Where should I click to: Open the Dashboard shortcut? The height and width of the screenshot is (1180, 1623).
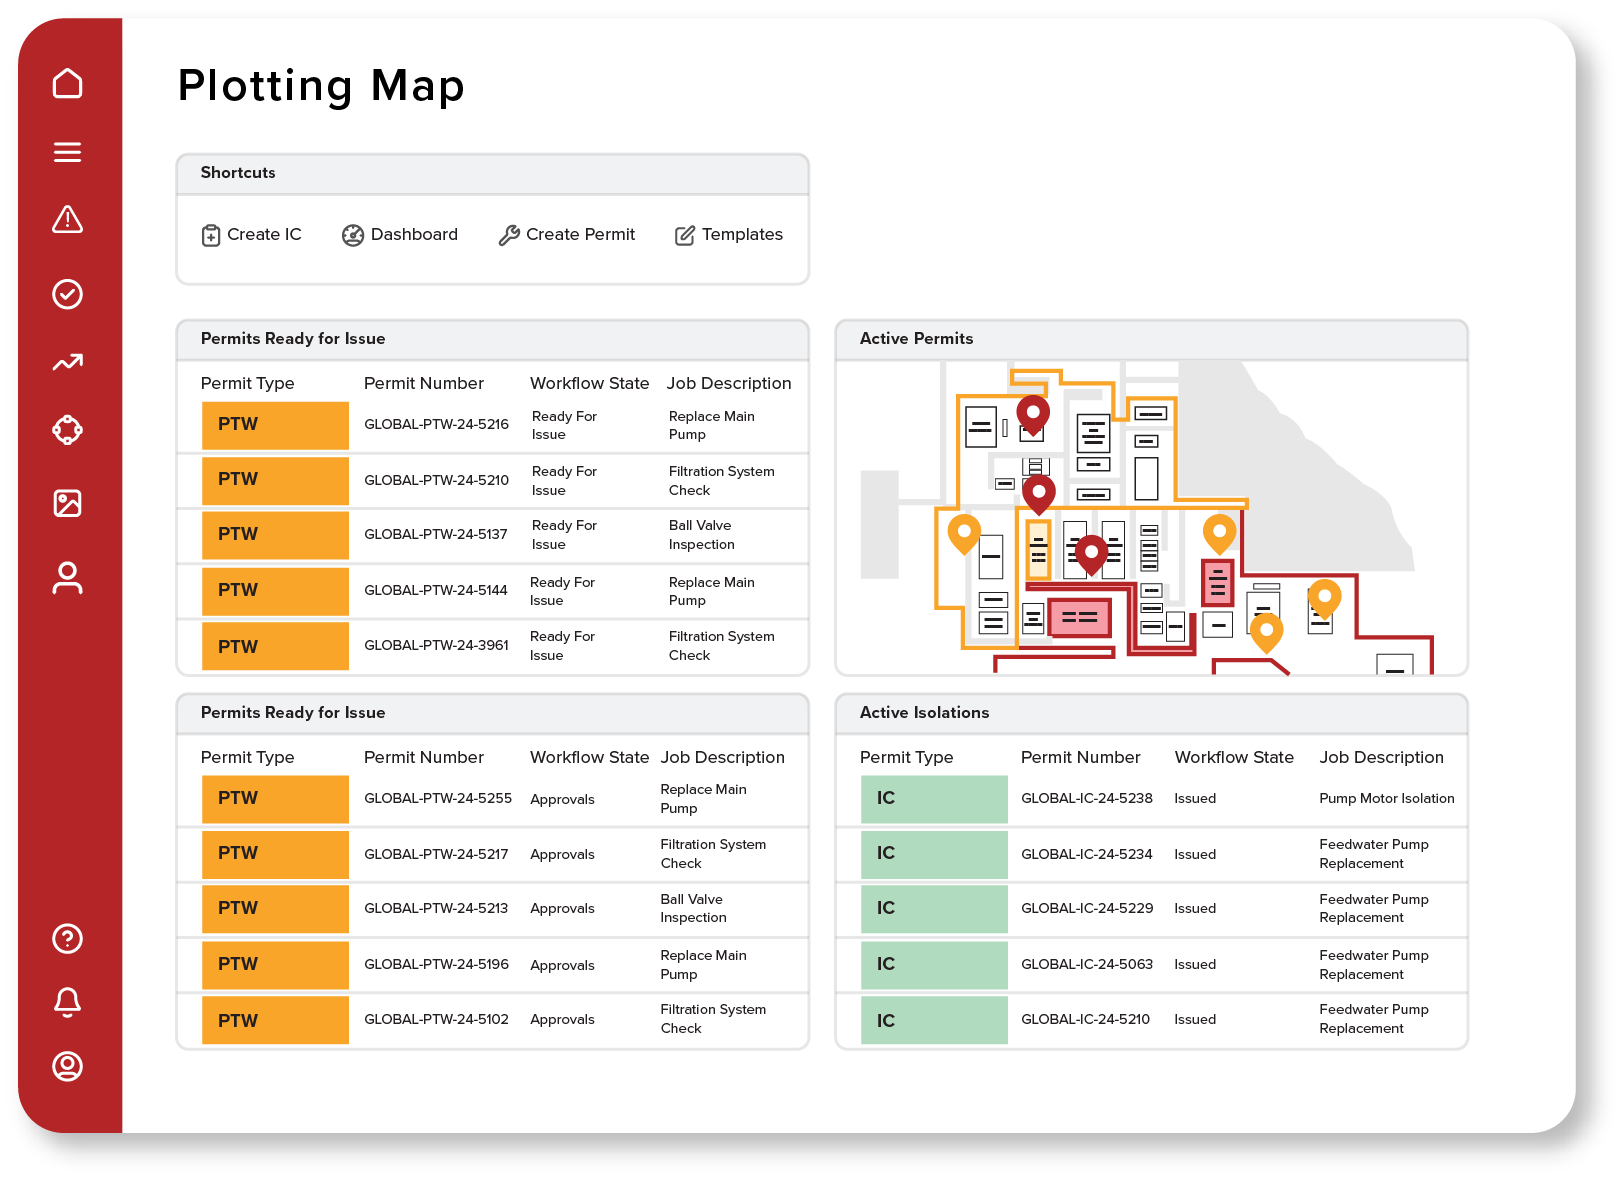(x=400, y=235)
